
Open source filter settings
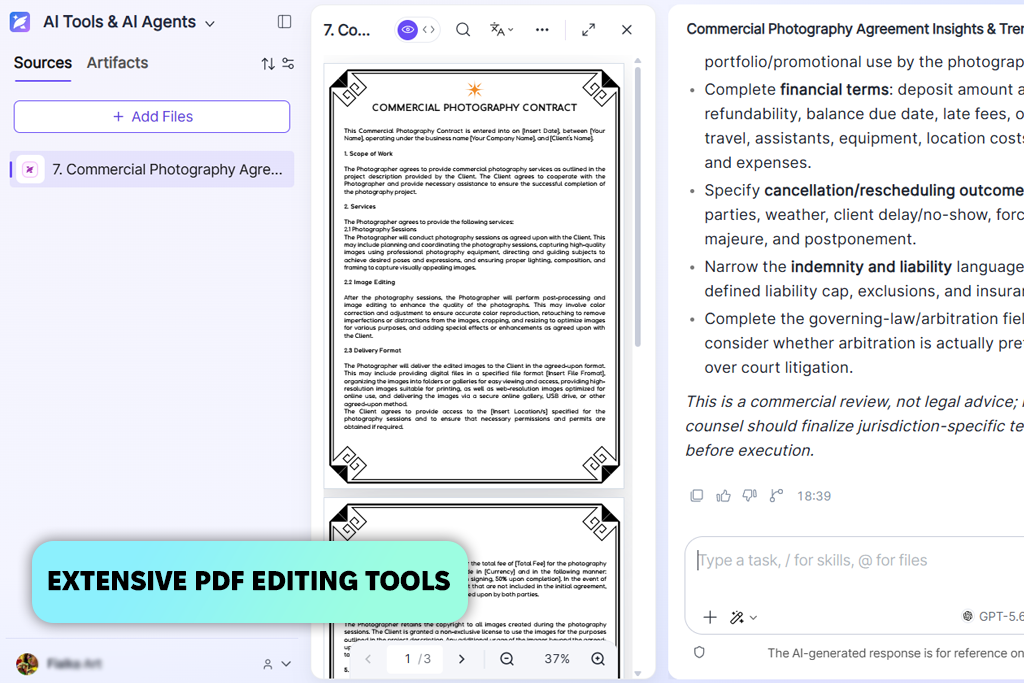[288, 63]
